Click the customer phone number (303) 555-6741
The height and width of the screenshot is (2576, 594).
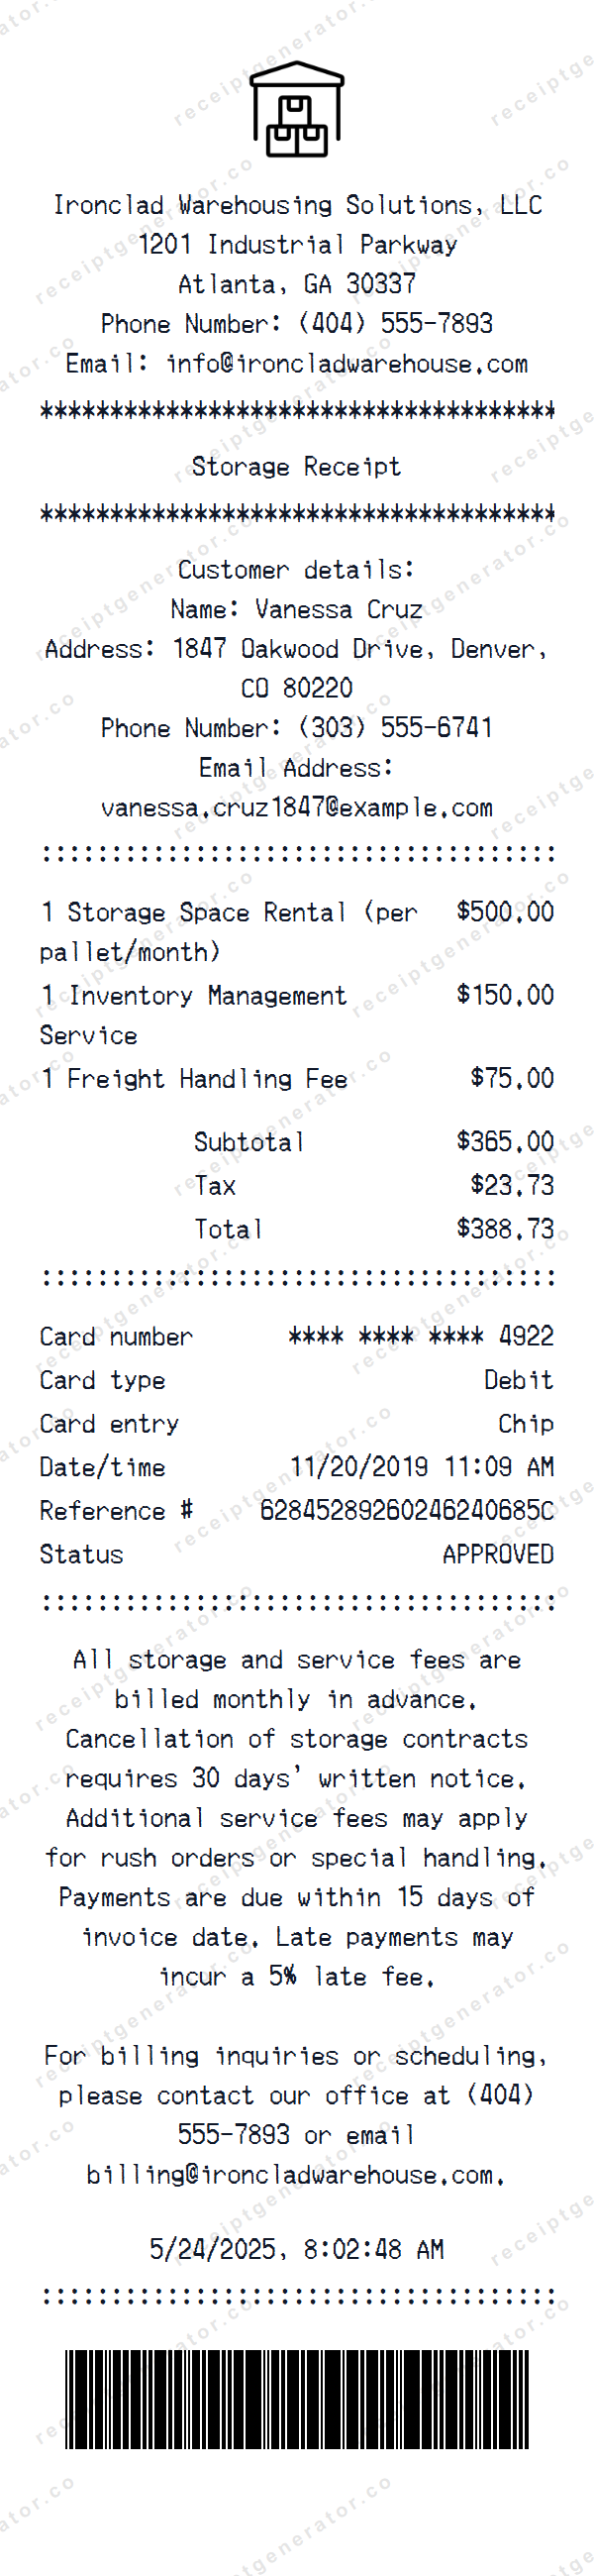[395, 728]
